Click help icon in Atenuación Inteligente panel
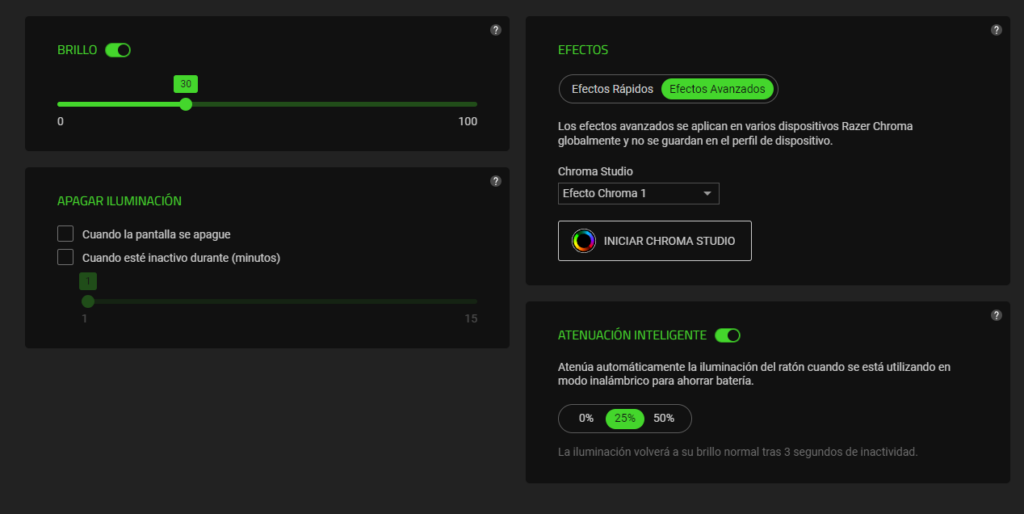The height and width of the screenshot is (514, 1024). click(x=996, y=315)
